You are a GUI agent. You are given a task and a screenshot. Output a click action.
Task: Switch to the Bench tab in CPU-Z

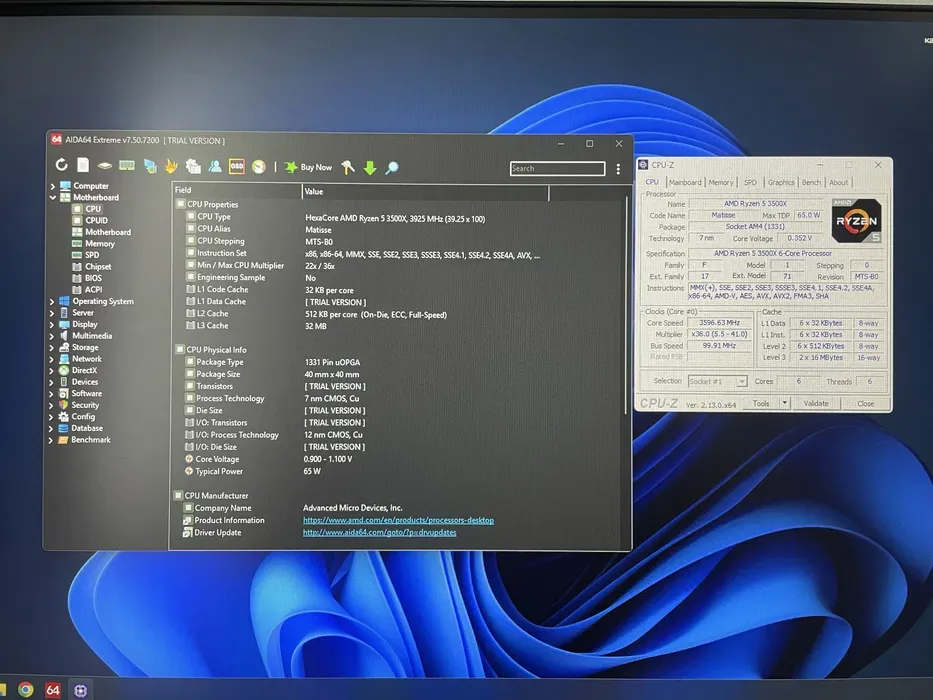click(x=811, y=183)
